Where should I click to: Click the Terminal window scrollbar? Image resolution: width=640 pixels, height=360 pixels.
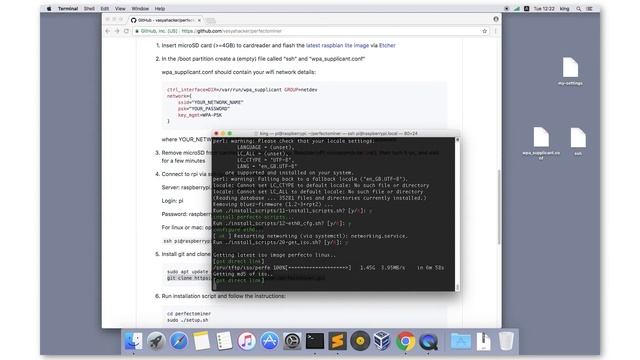[457, 214]
